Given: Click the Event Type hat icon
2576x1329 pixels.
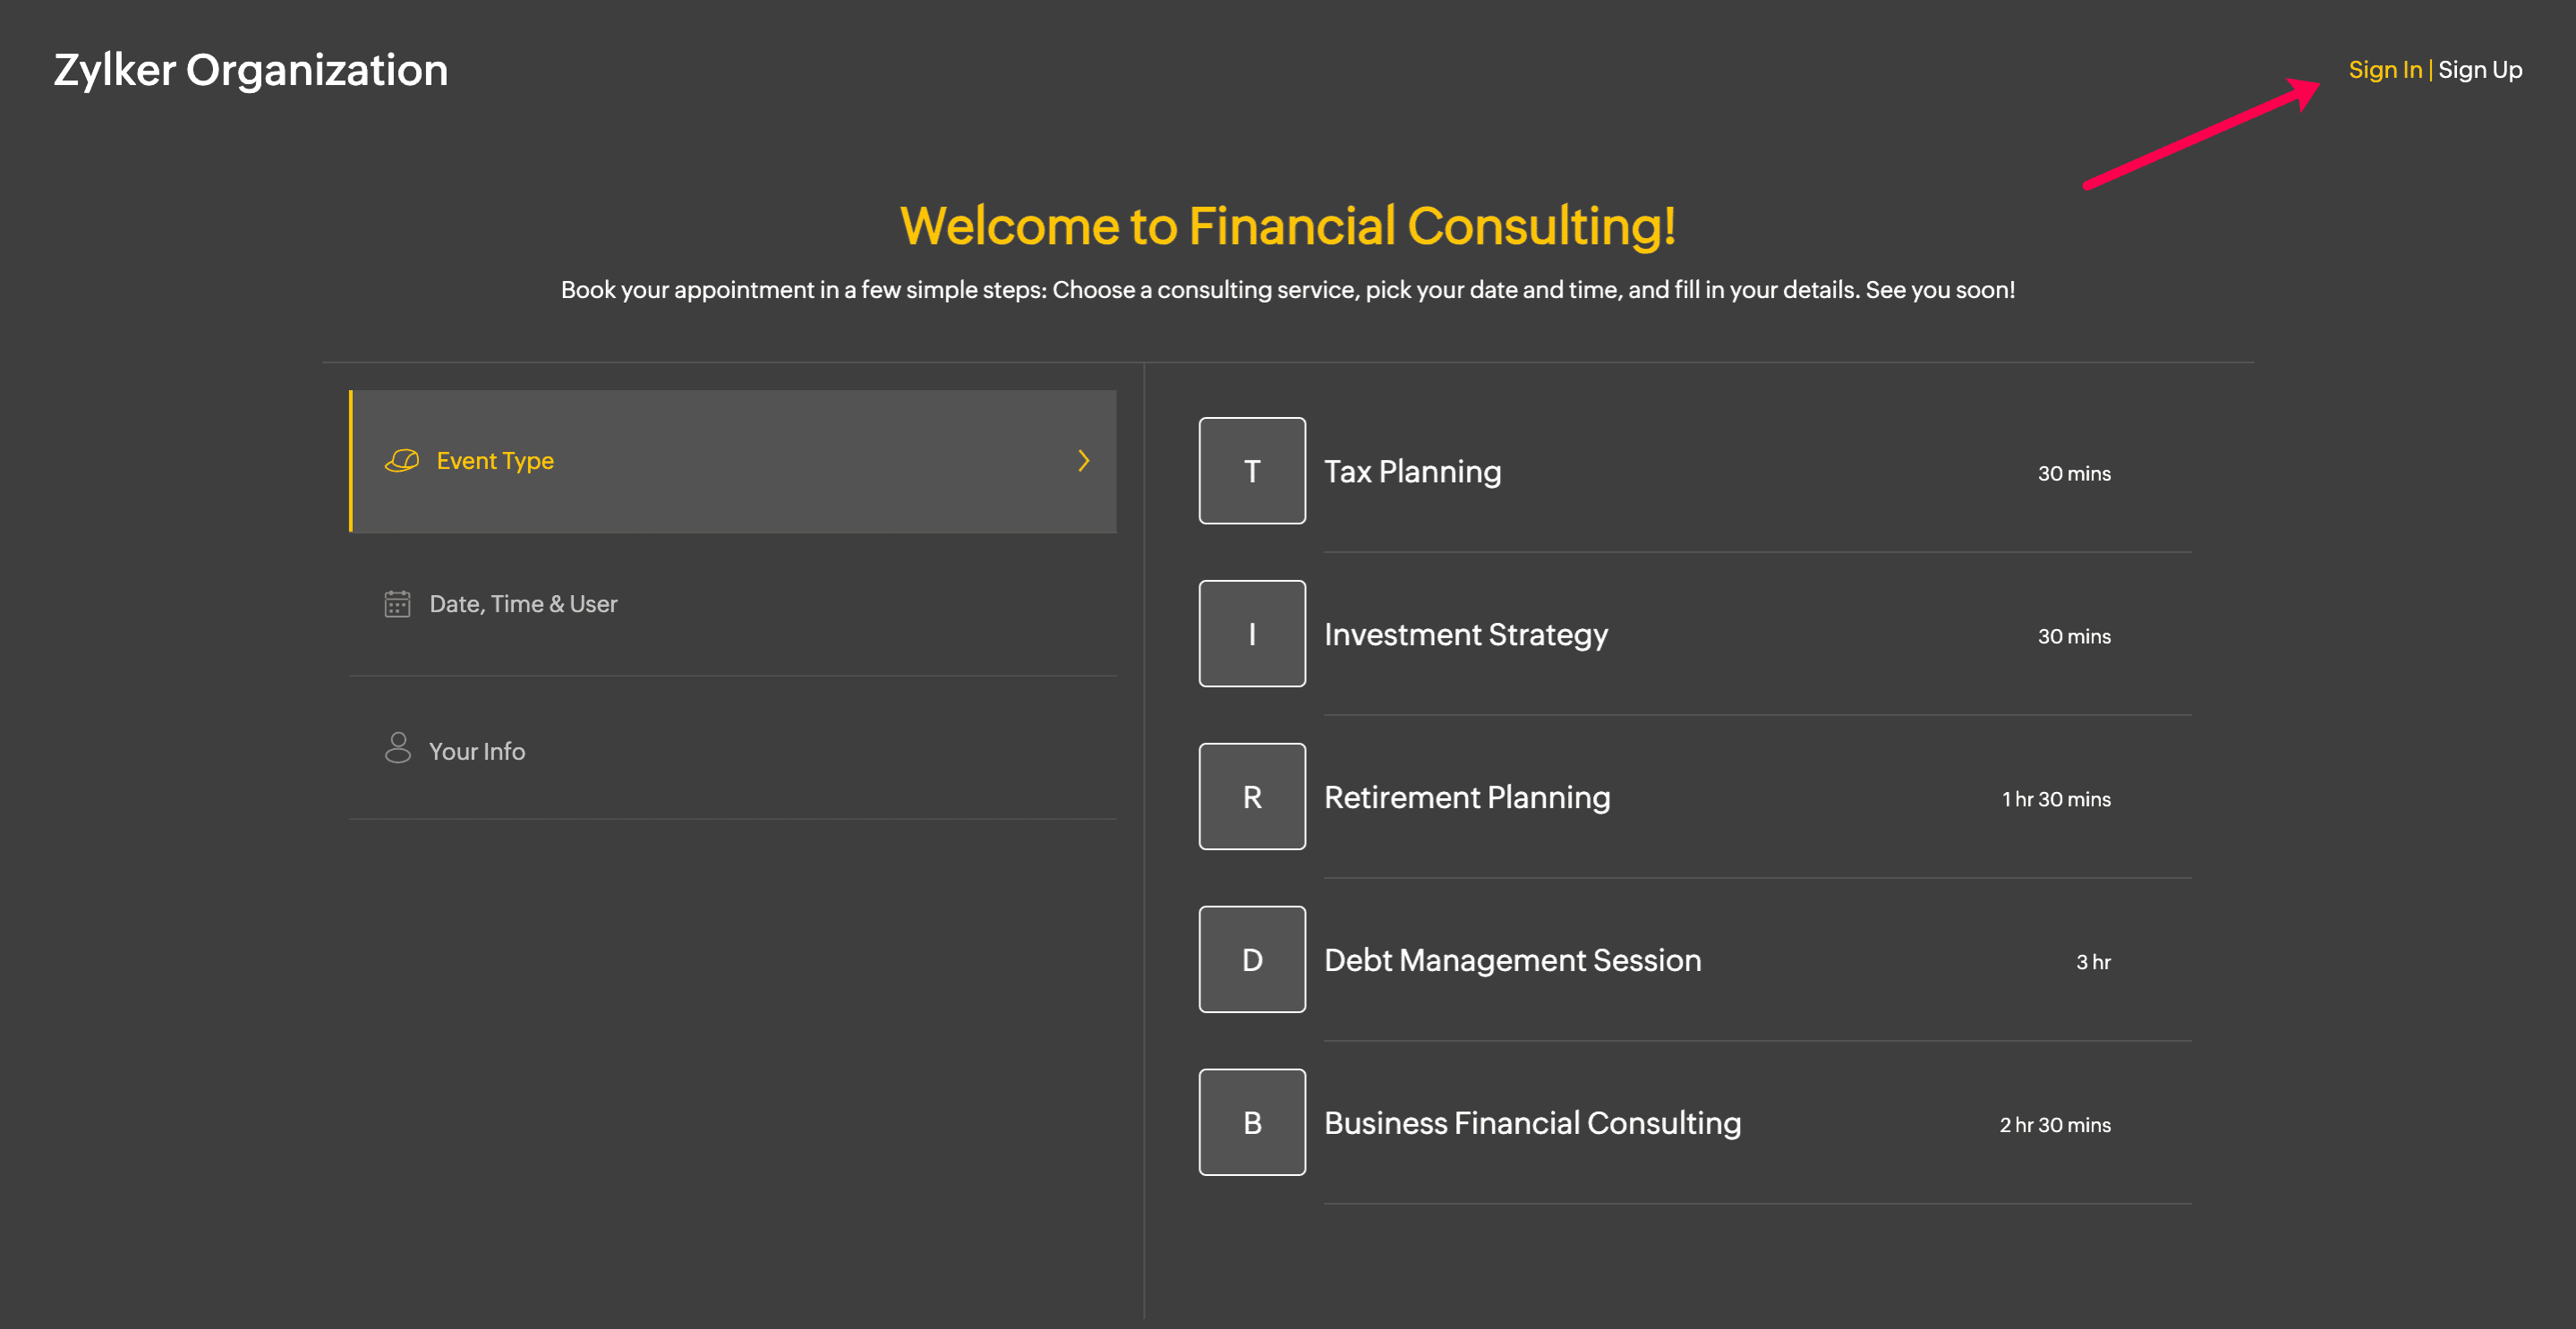Looking at the screenshot, I should click(x=402, y=460).
